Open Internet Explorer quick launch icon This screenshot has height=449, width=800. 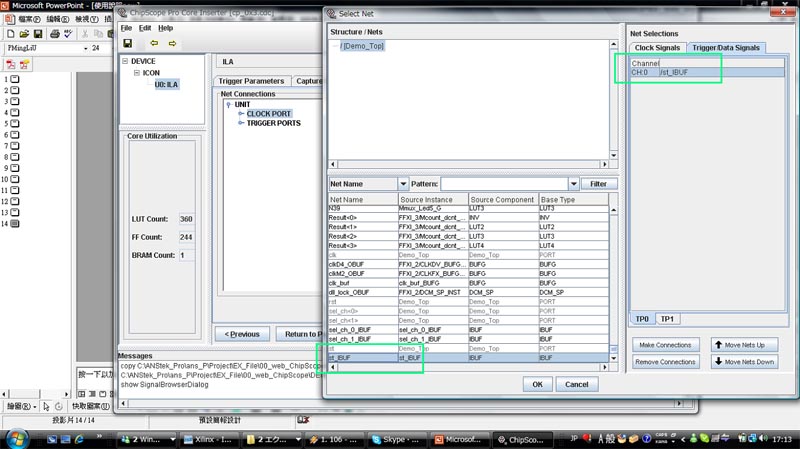[79, 439]
